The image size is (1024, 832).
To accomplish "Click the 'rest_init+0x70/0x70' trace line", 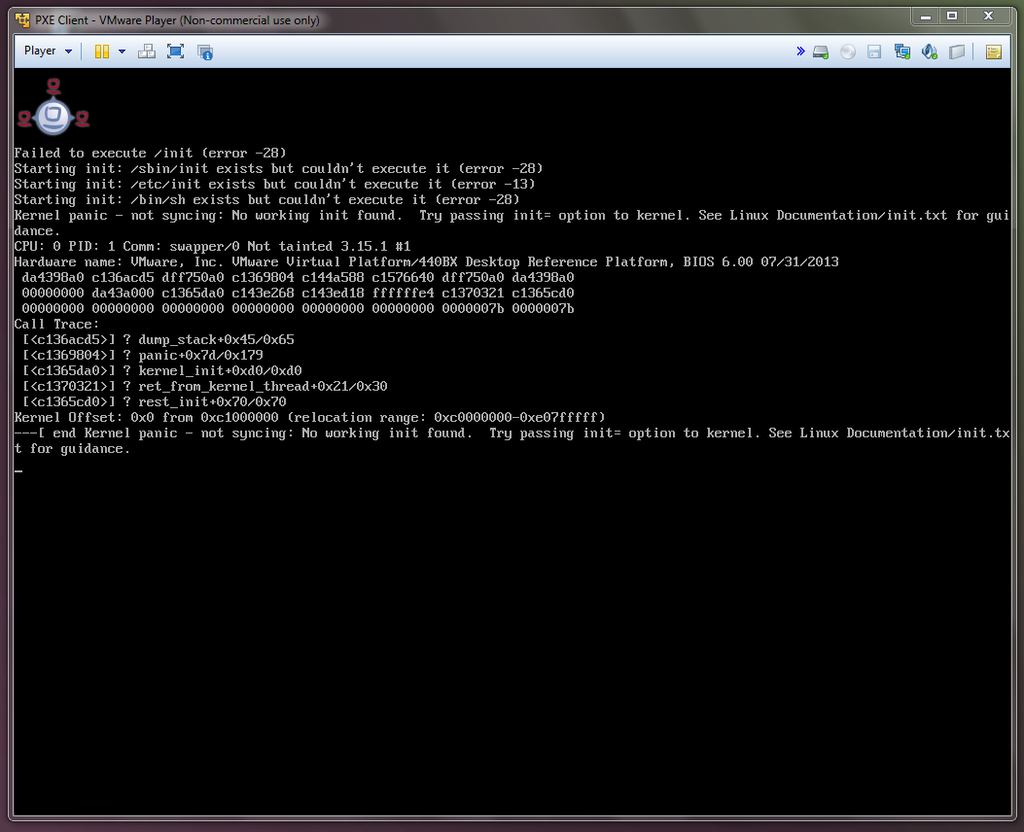I will pyautogui.click(x=154, y=402).
